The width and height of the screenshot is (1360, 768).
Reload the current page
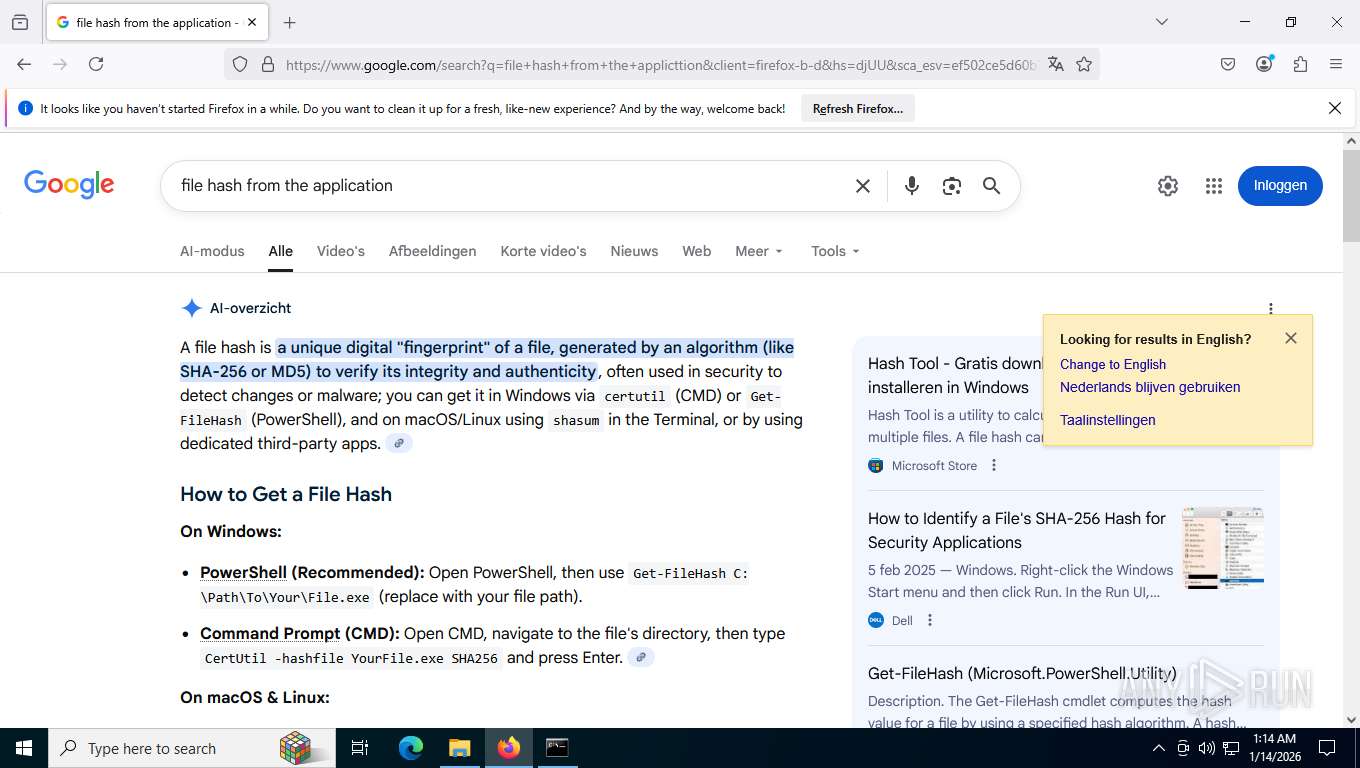click(x=96, y=64)
